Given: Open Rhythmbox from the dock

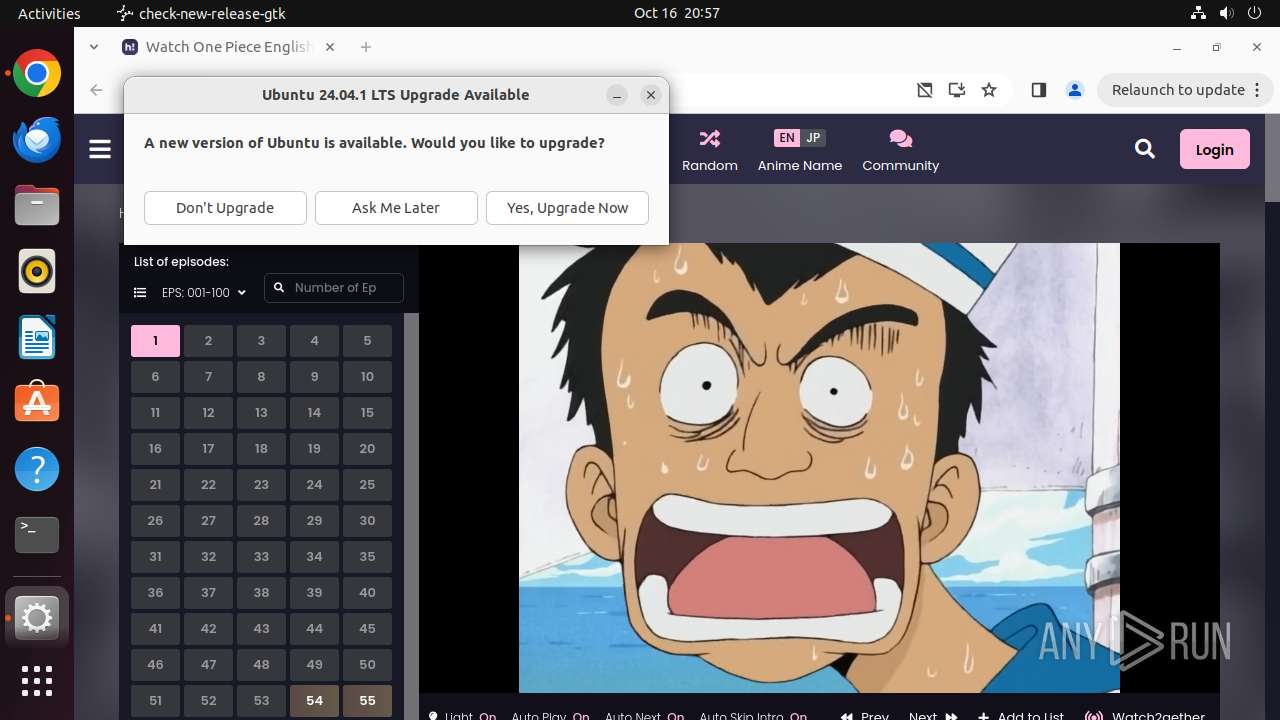Looking at the screenshot, I should point(37,272).
